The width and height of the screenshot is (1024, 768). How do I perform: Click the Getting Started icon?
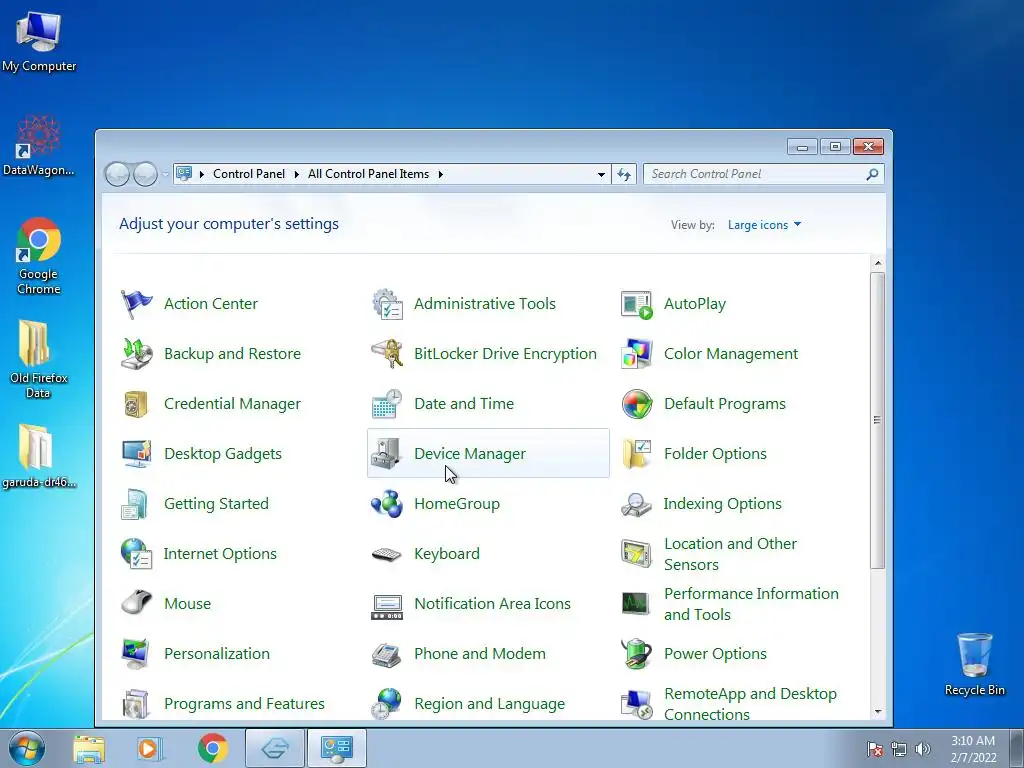136,504
